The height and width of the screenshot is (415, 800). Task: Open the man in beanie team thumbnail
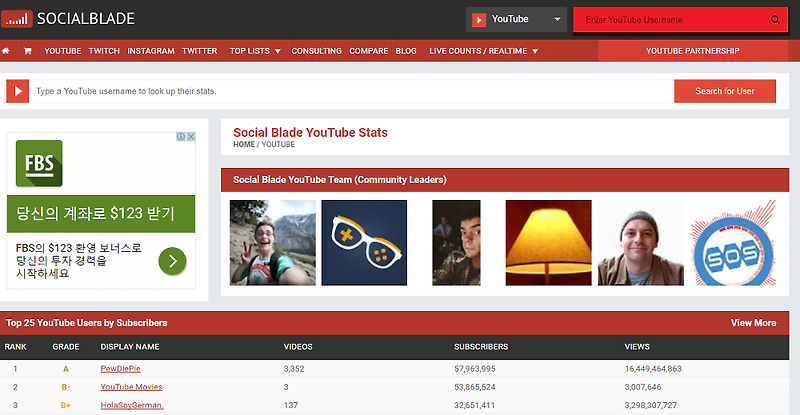click(641, 243)
